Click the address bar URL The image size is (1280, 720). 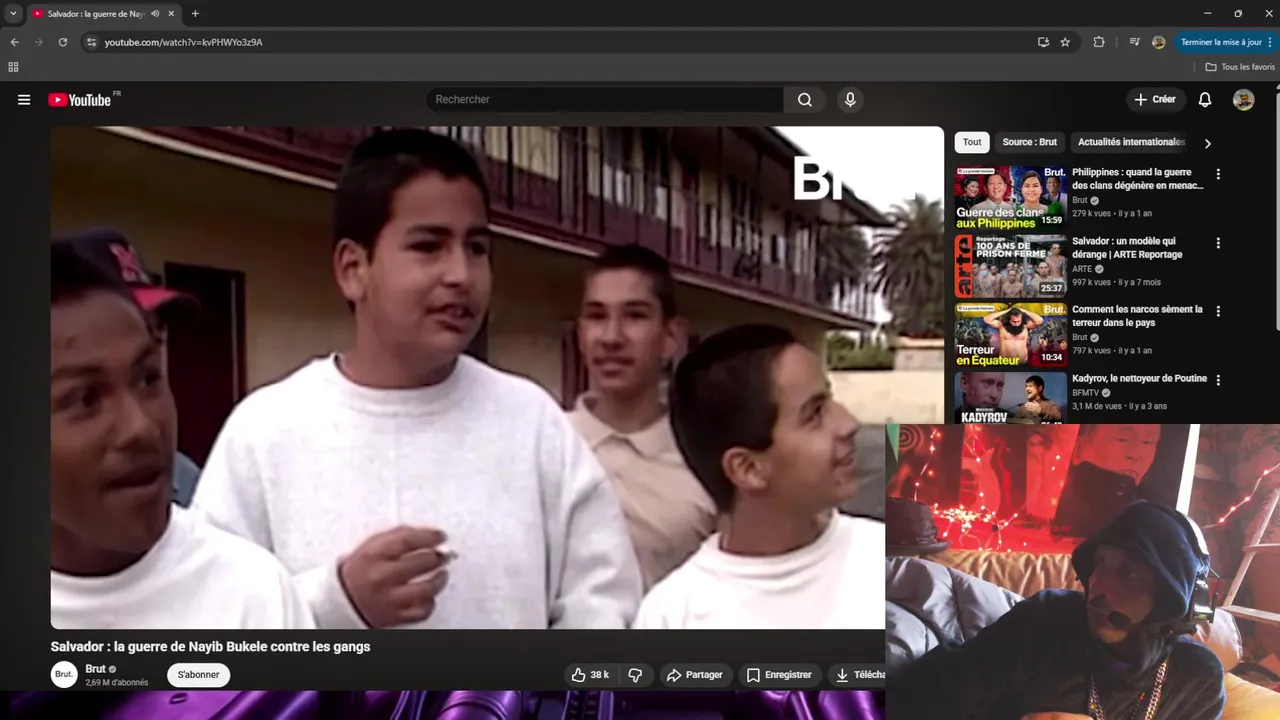coord(184,42)
